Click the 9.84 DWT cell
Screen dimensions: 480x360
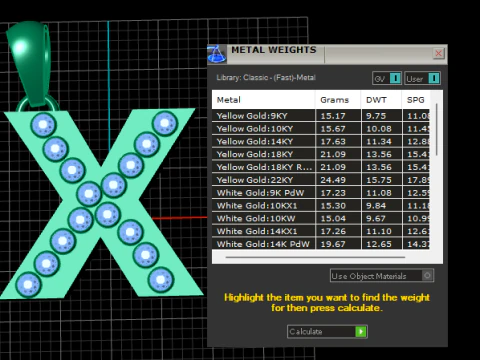coord(381,206)
